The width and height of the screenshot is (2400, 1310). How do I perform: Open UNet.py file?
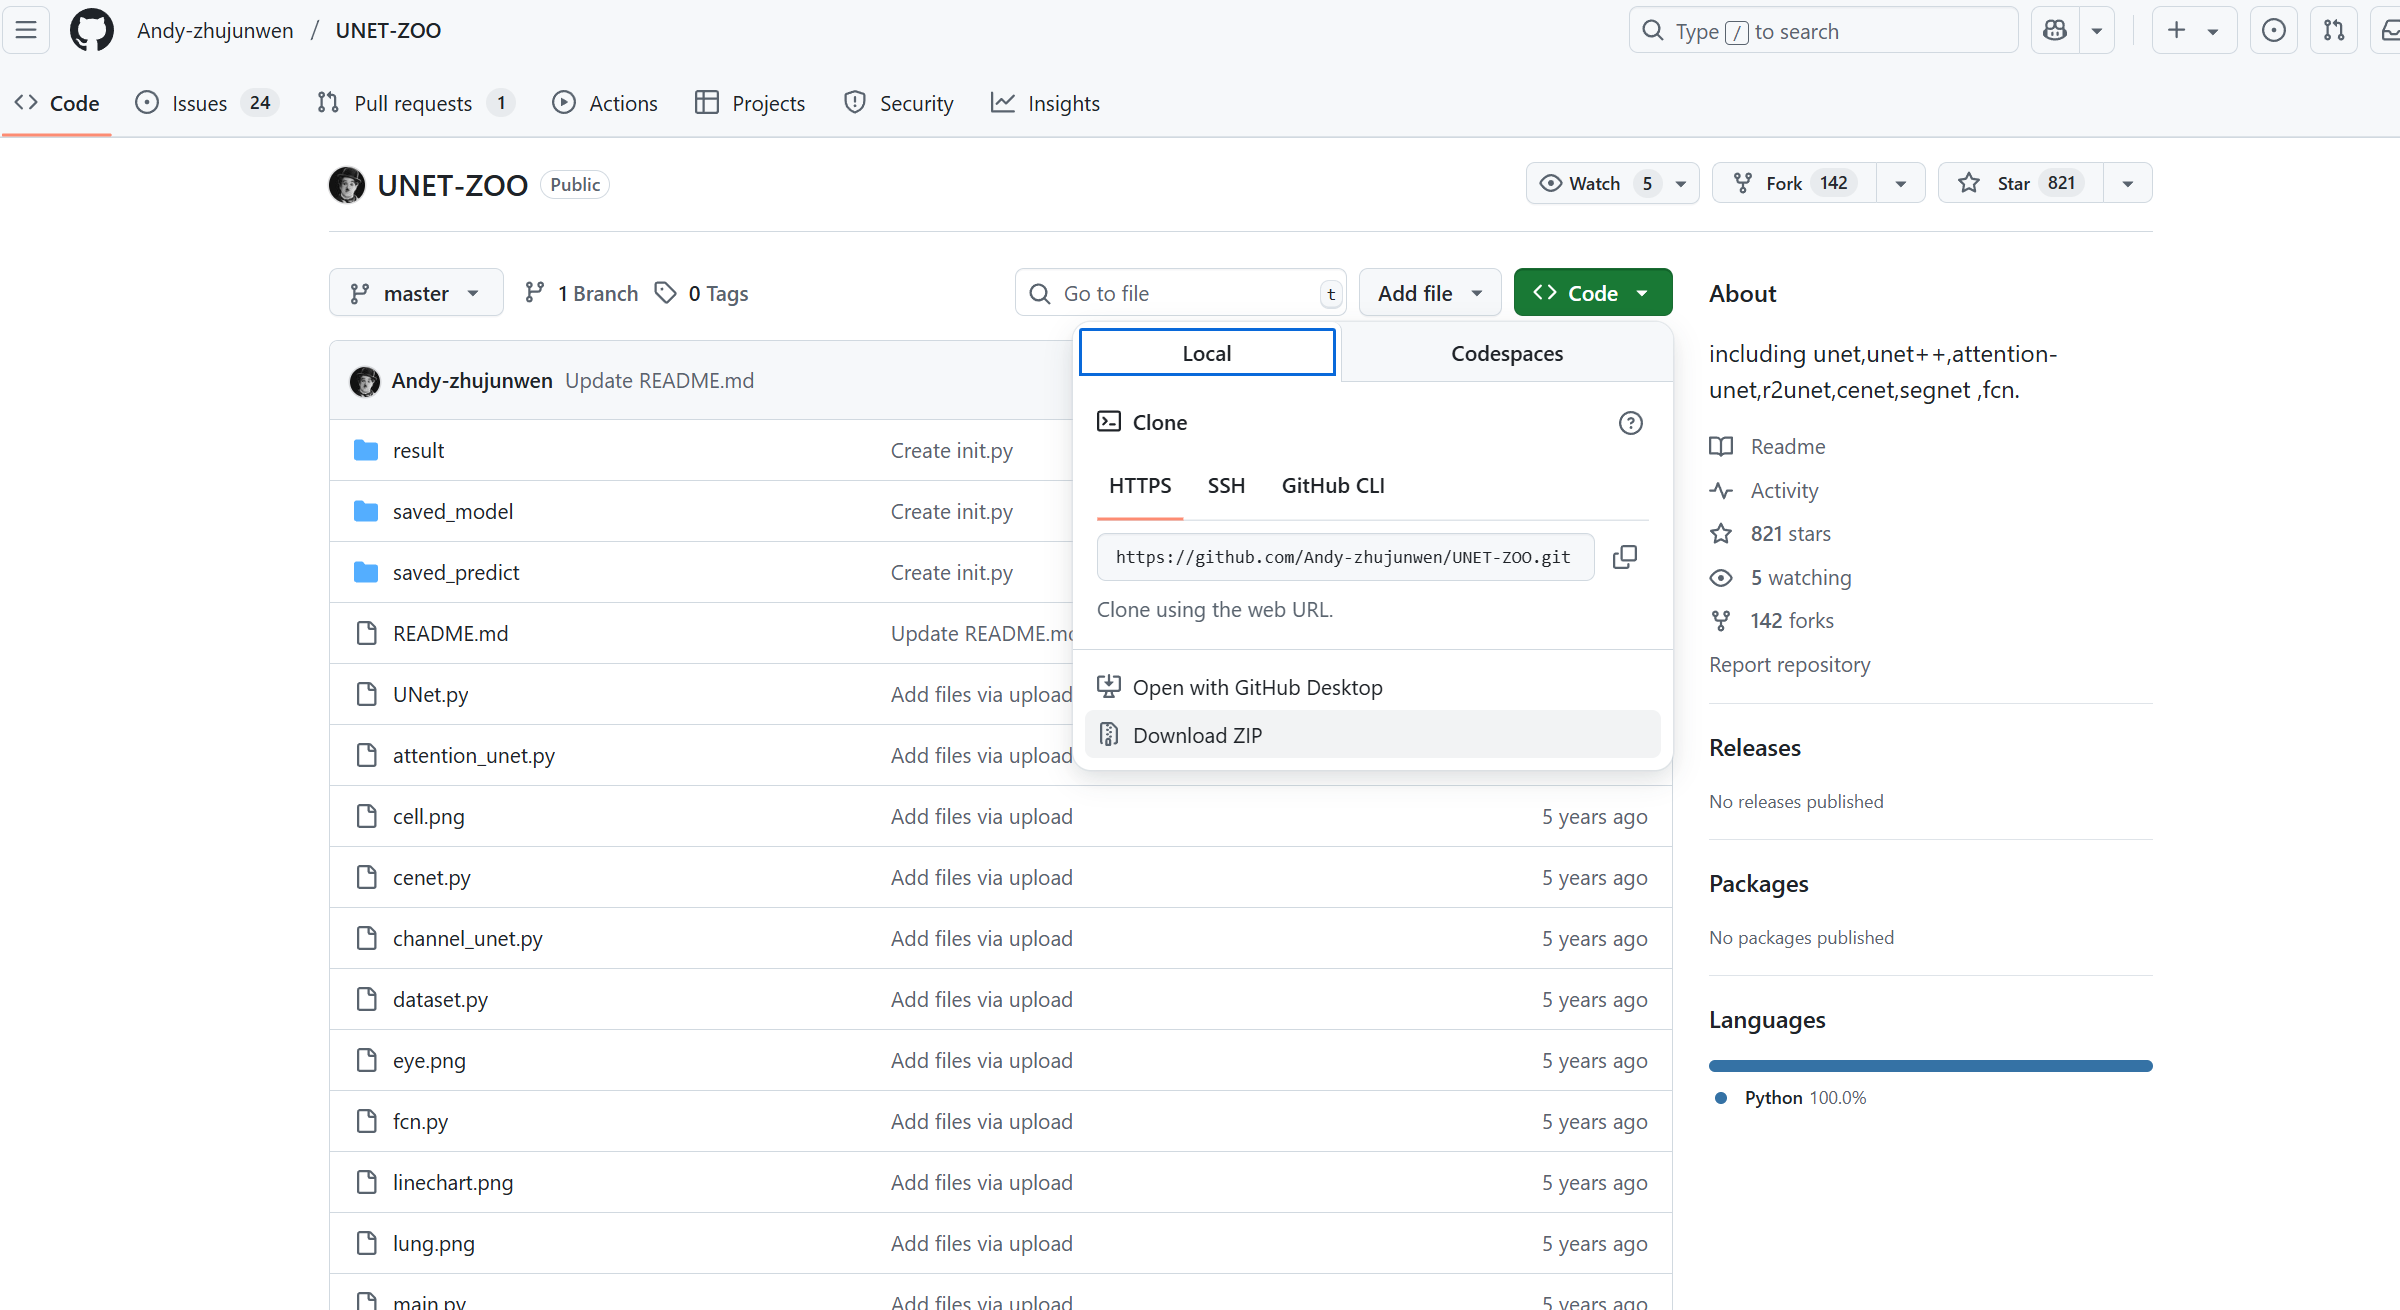point(430,695)
